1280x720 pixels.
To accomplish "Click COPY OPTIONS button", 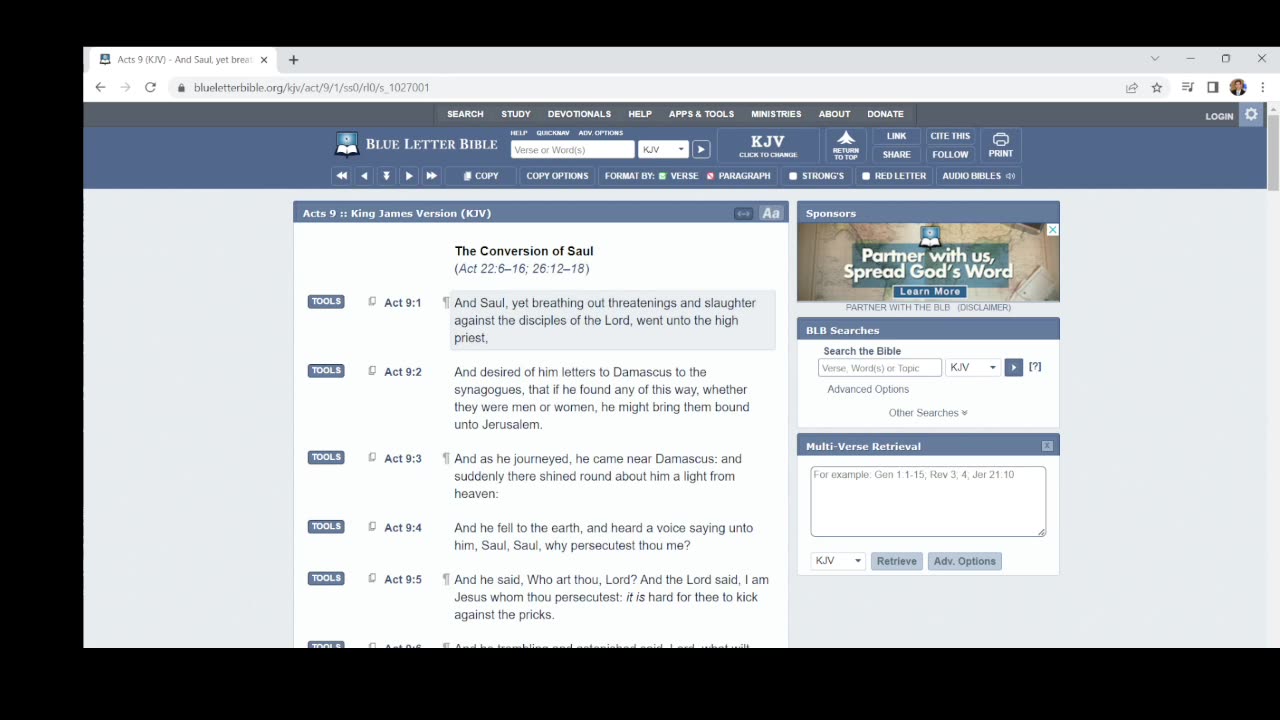I will click(x=557, y=176).
